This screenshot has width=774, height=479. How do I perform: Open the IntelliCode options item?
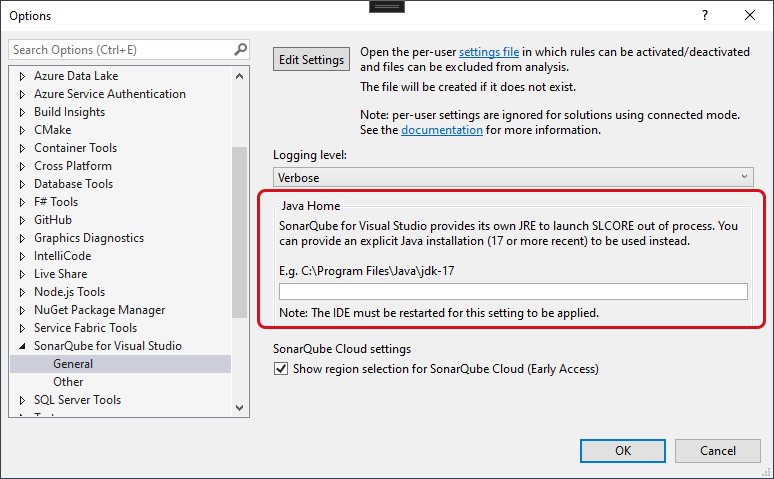(60, 256)
